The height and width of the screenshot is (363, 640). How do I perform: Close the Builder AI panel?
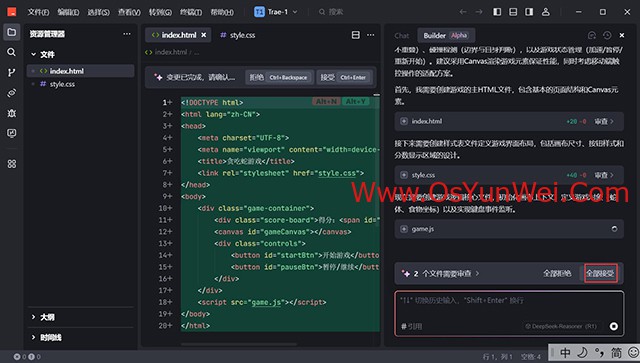622,36
